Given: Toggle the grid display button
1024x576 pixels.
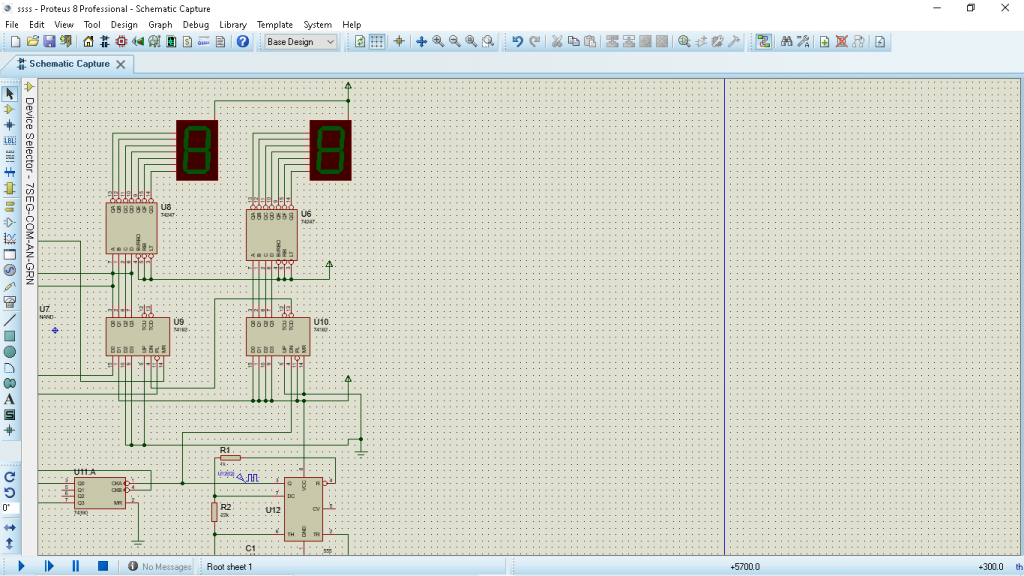Looking at the screenshot, I should (377, 42).
